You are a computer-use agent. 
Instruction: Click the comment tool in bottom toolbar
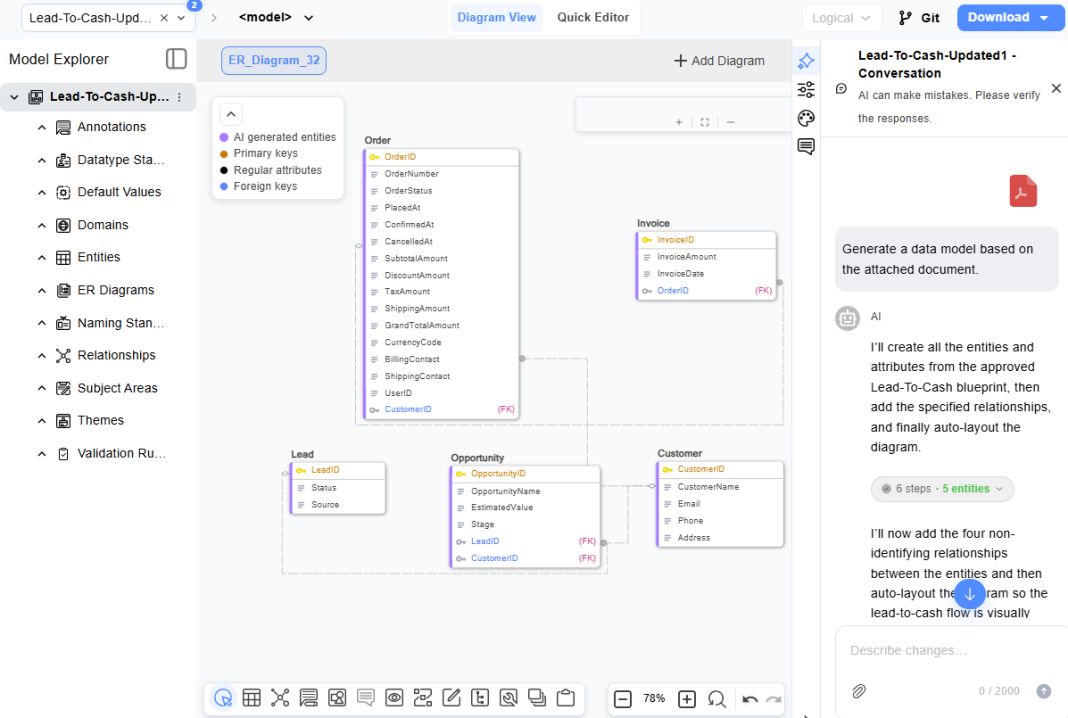point(366,698)
